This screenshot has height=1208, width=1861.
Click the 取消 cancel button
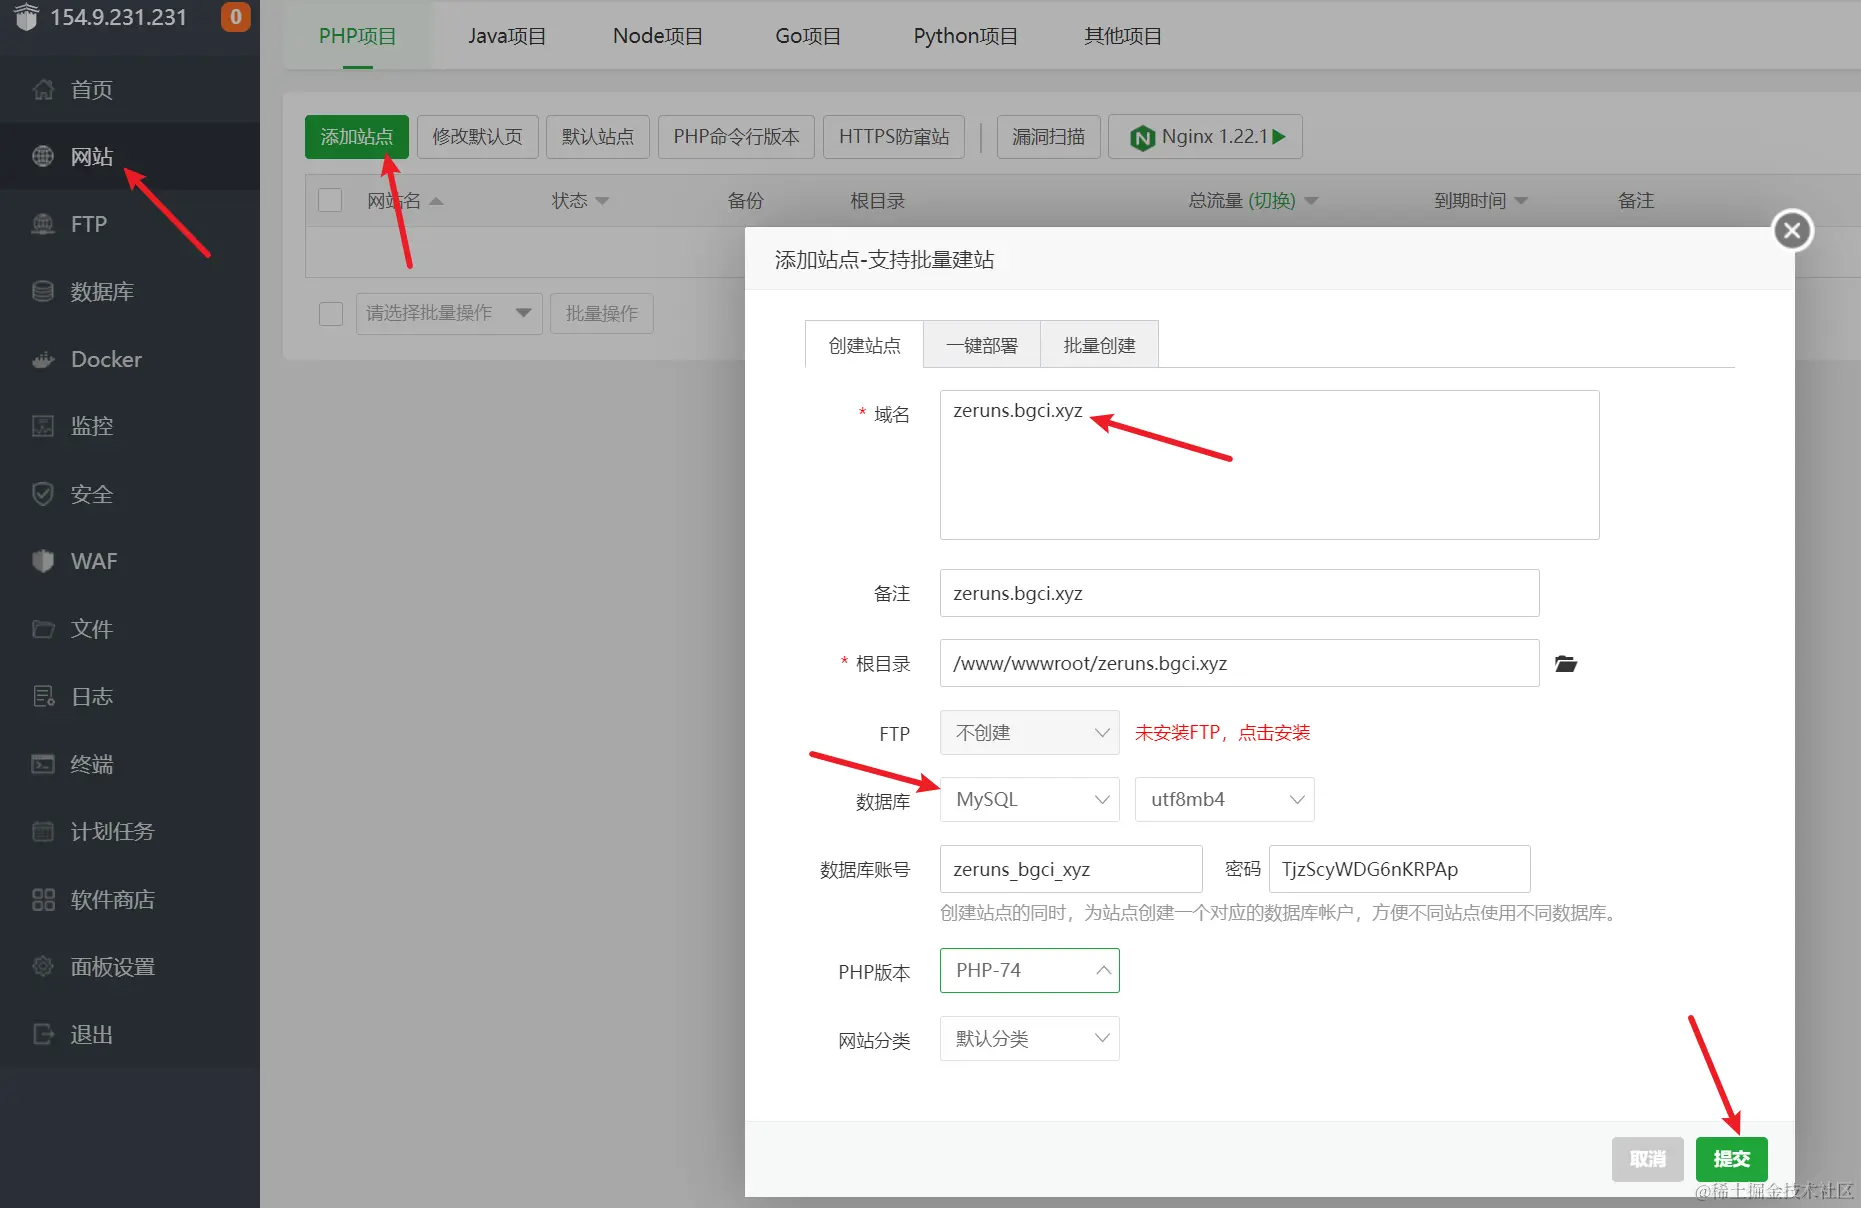pos(1648,1159)
